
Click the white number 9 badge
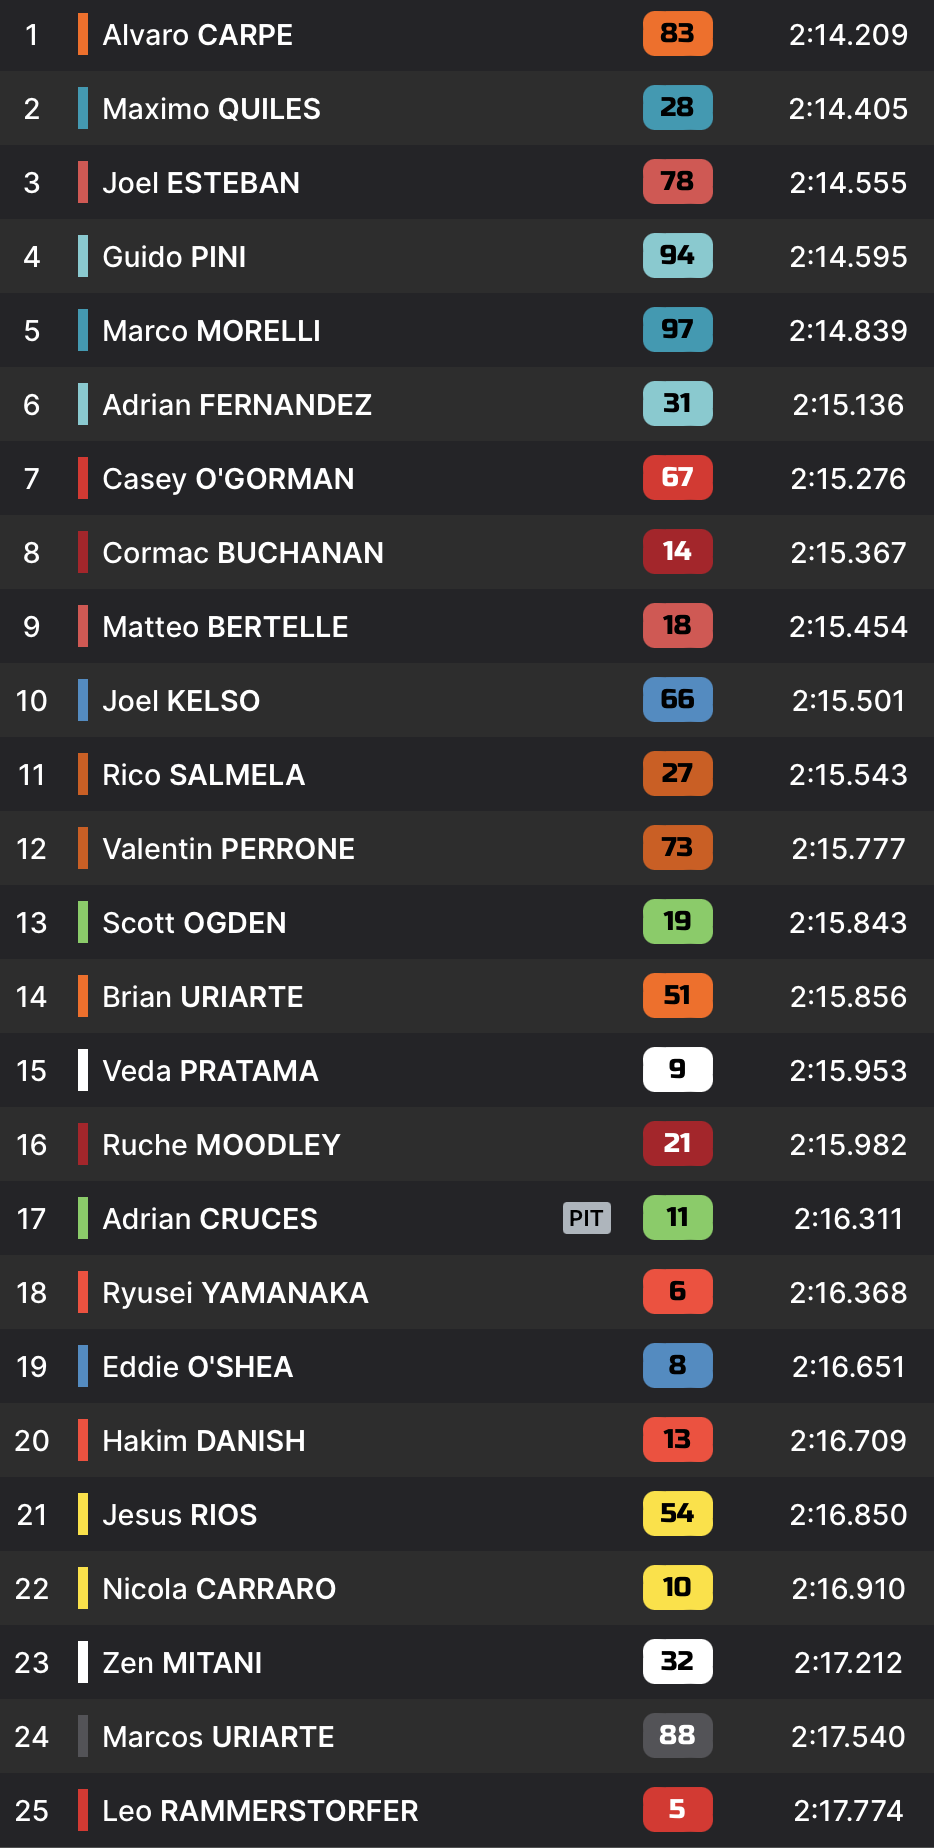pos(677,1070)
